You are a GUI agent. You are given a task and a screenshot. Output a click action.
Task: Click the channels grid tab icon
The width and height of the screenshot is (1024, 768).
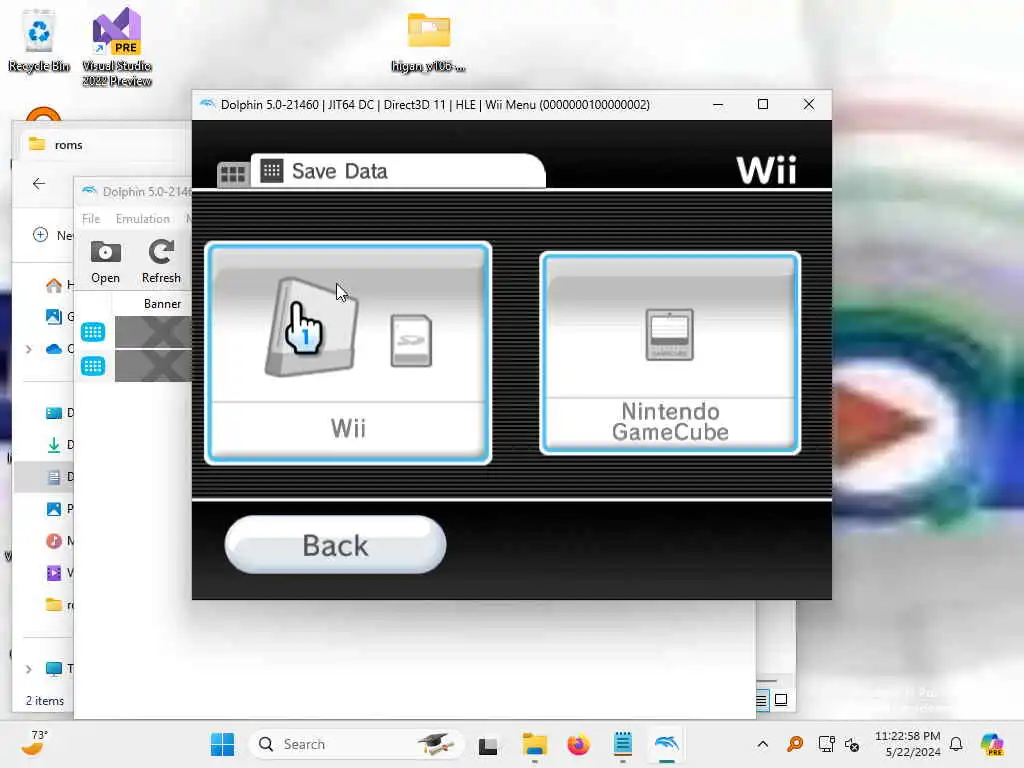click(233, 174)
